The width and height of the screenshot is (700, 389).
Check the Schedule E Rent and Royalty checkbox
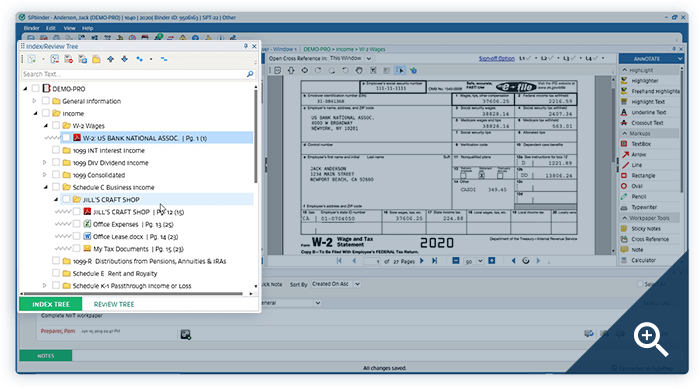pyautogui.click(x=56, y=273)
